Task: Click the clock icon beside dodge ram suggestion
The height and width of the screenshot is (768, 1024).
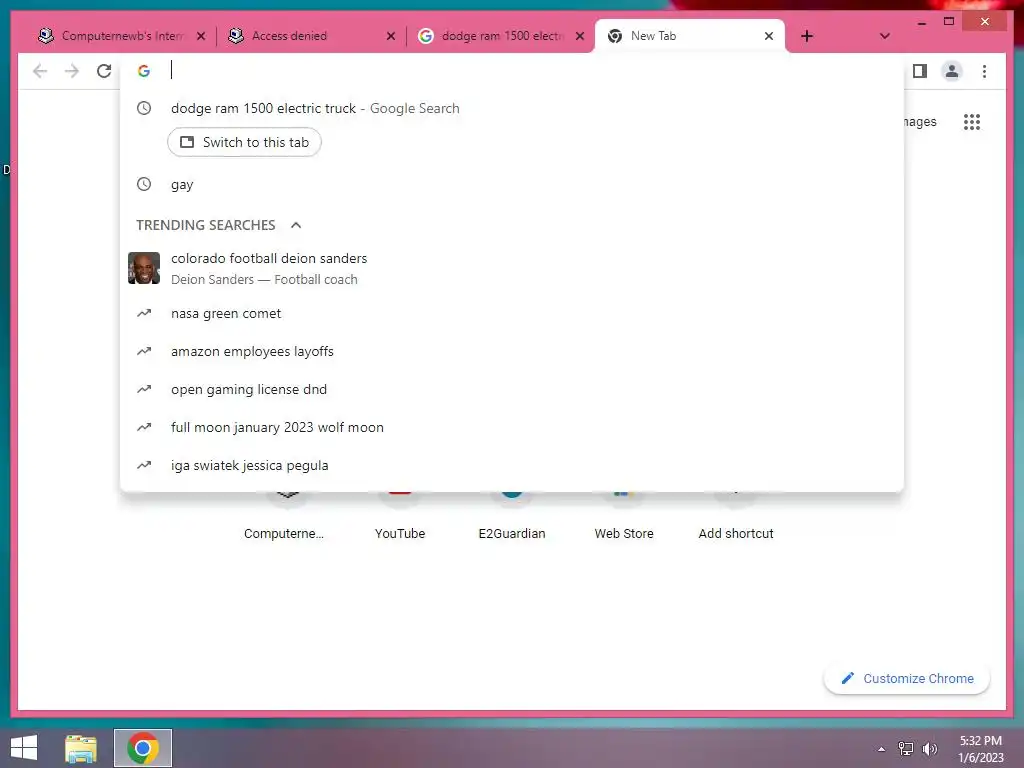Action: pyautogui.click(x=144, y=108)
